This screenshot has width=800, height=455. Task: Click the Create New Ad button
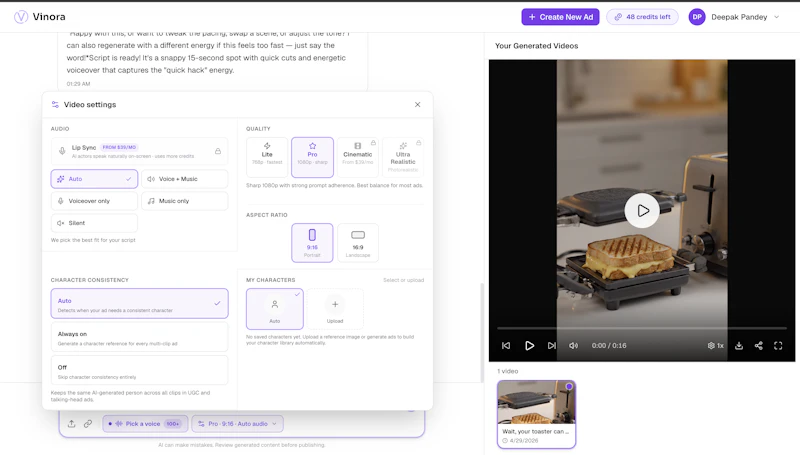tap(560, 17)
